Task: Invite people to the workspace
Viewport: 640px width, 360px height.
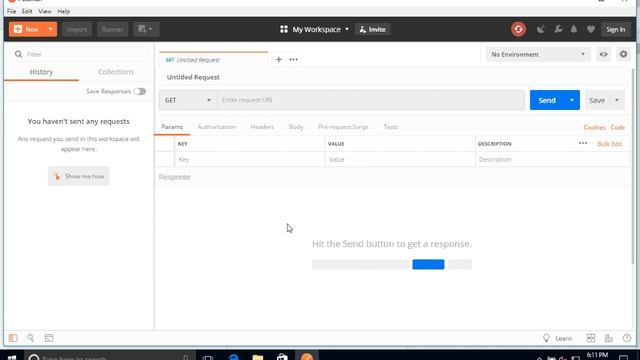Action: 373,29
